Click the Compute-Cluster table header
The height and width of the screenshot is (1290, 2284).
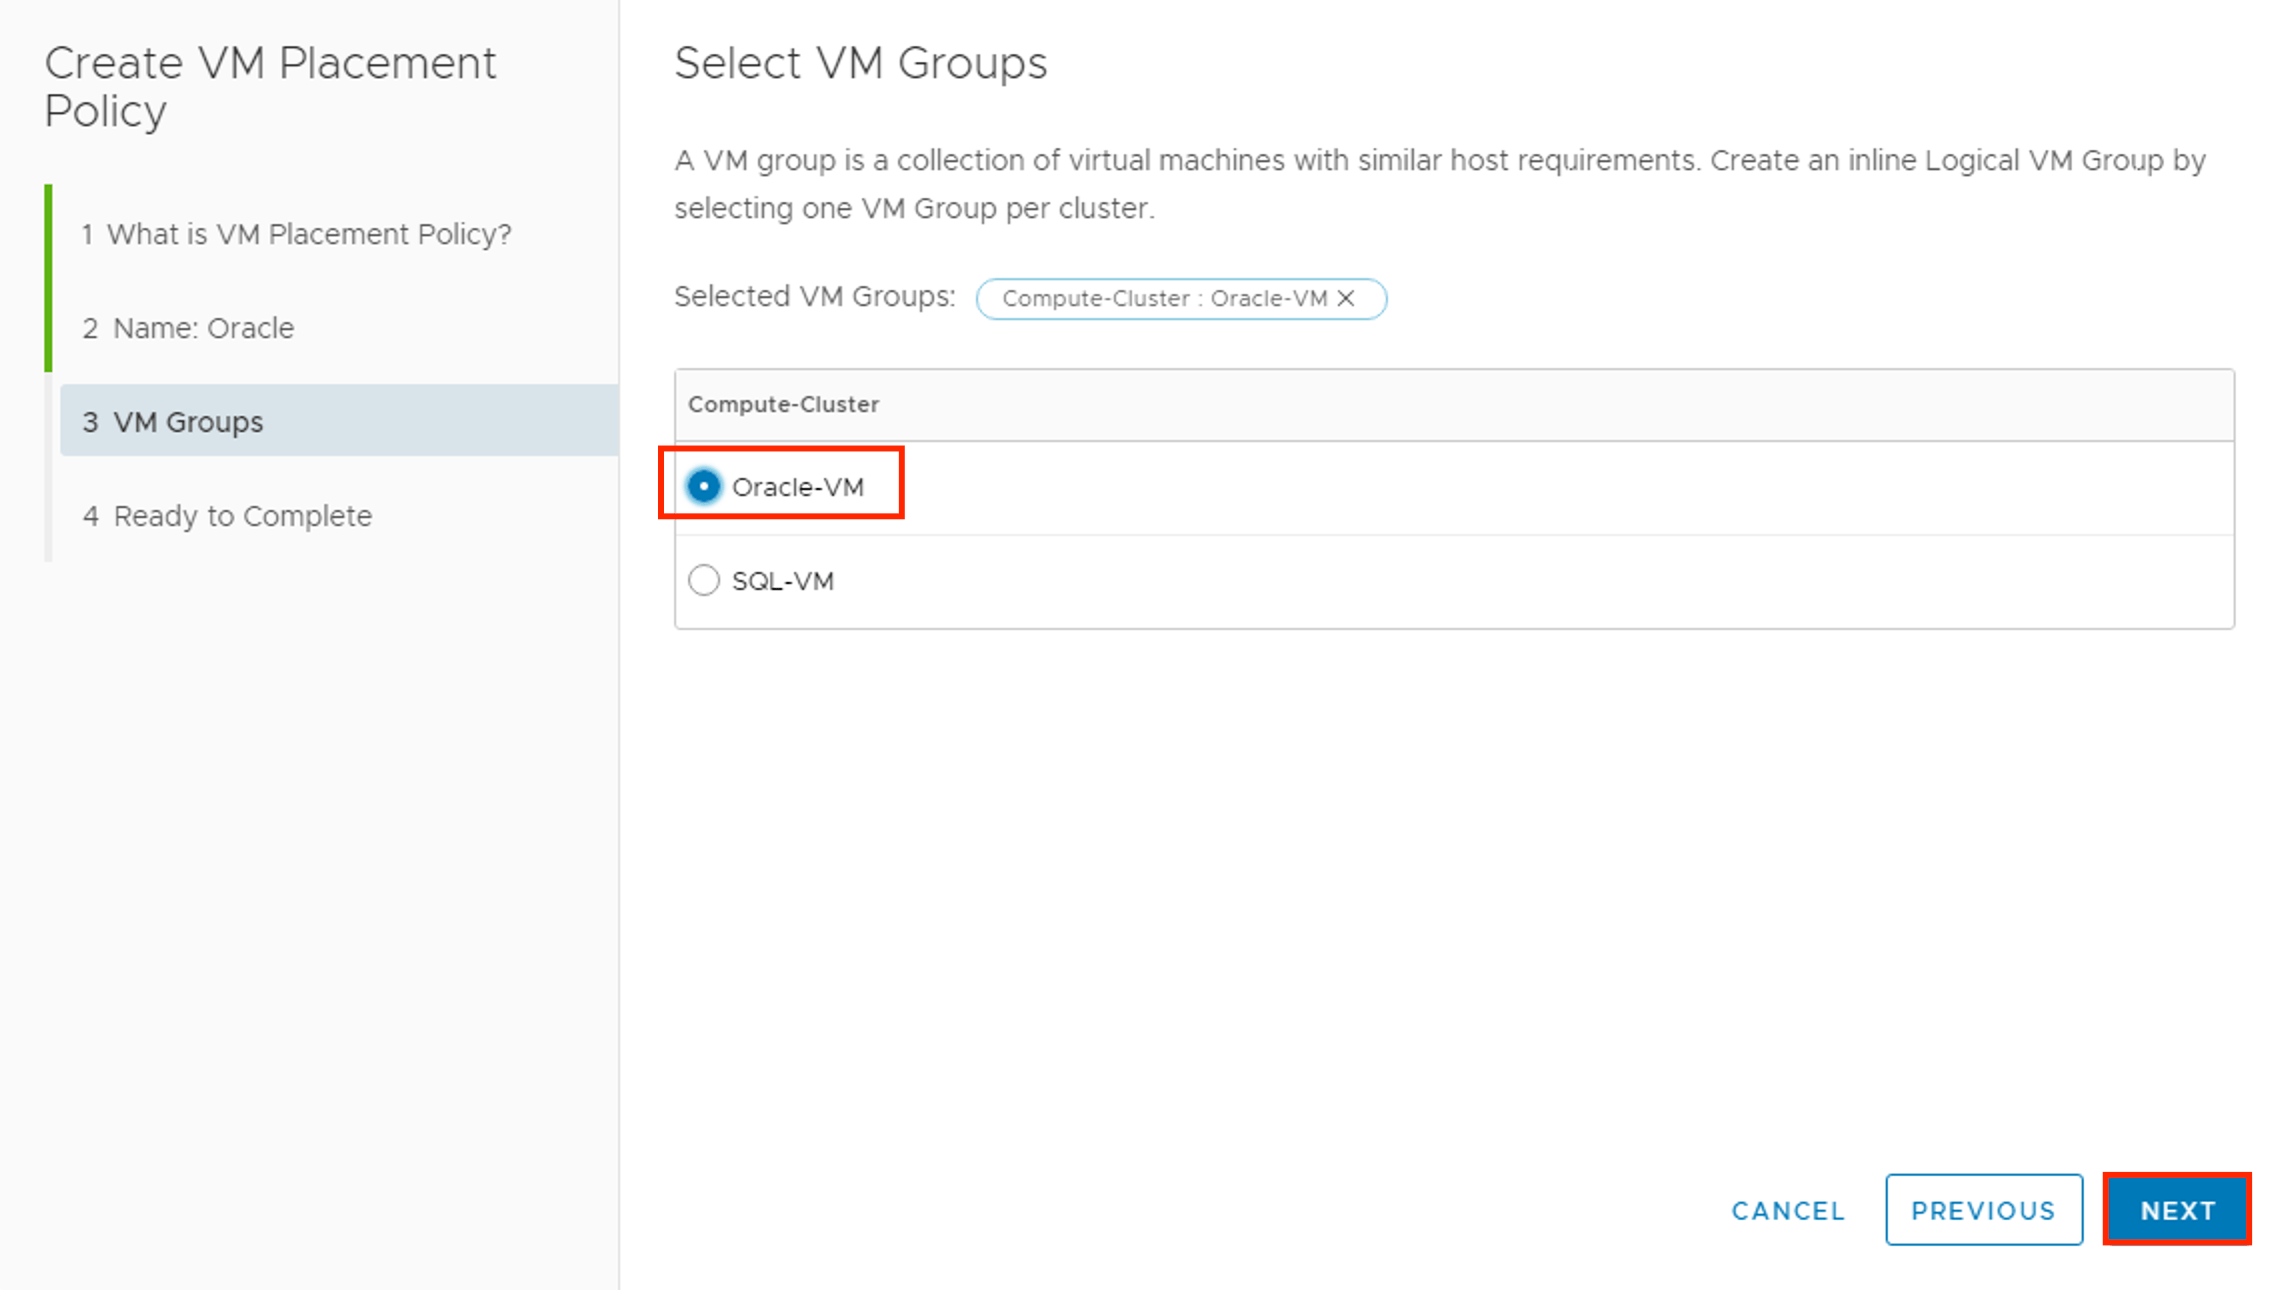(x=783, y=404)
